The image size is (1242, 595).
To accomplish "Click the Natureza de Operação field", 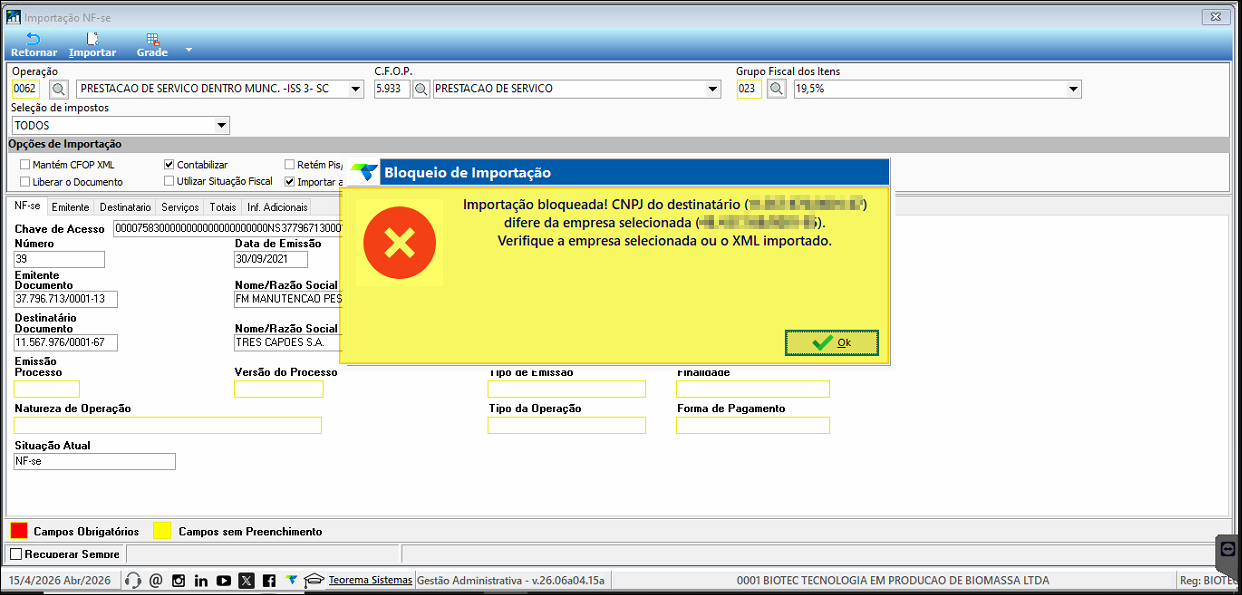I will coord(168,425).
